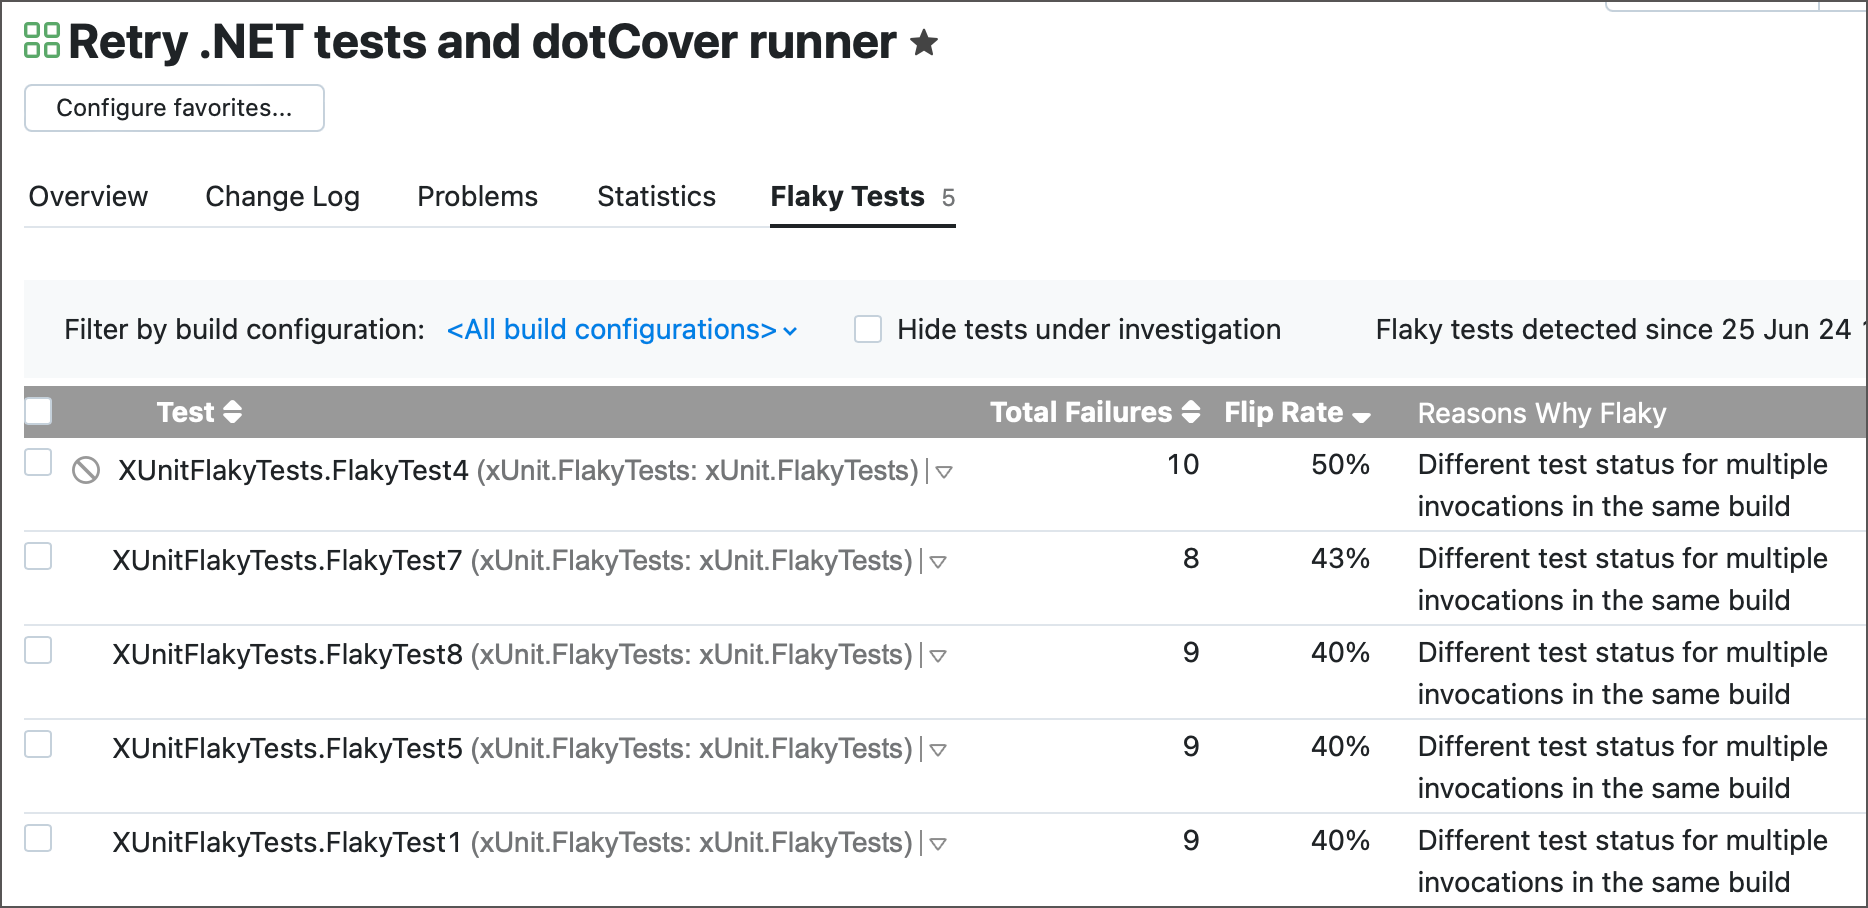Check the checkbox for FlakyTest4 row
The image size is (1868, 908).
pos(38,461)
